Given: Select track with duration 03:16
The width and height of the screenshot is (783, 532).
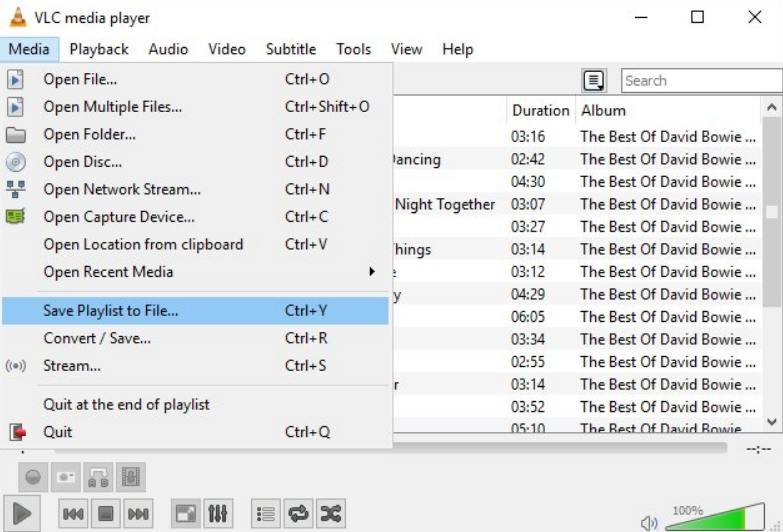Looking at the screenshot, I should 577,136.
